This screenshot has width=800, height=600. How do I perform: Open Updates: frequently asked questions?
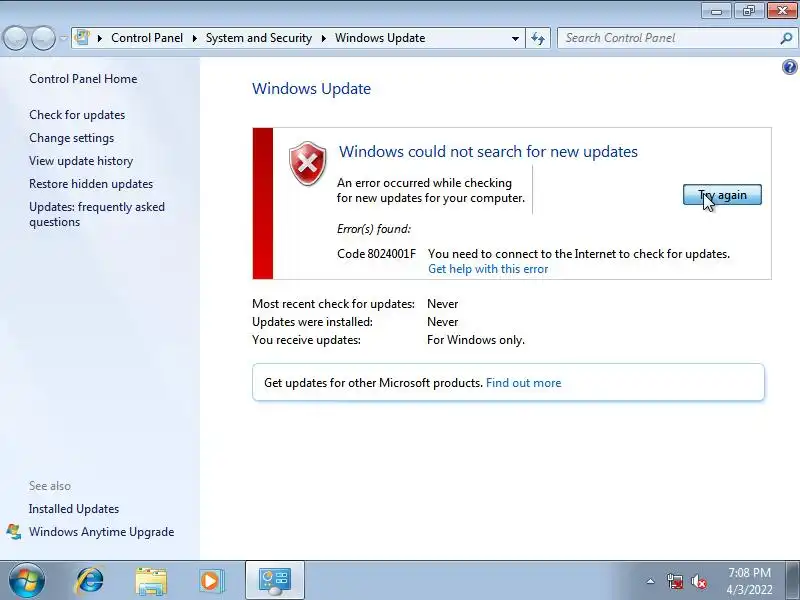[x=97, y=214]
